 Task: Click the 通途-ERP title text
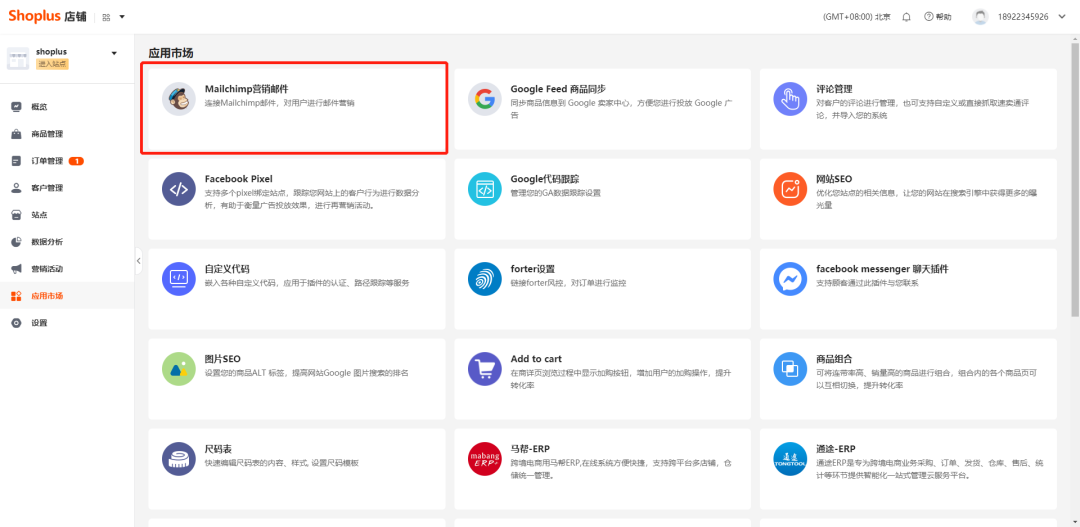pos(835,448)
